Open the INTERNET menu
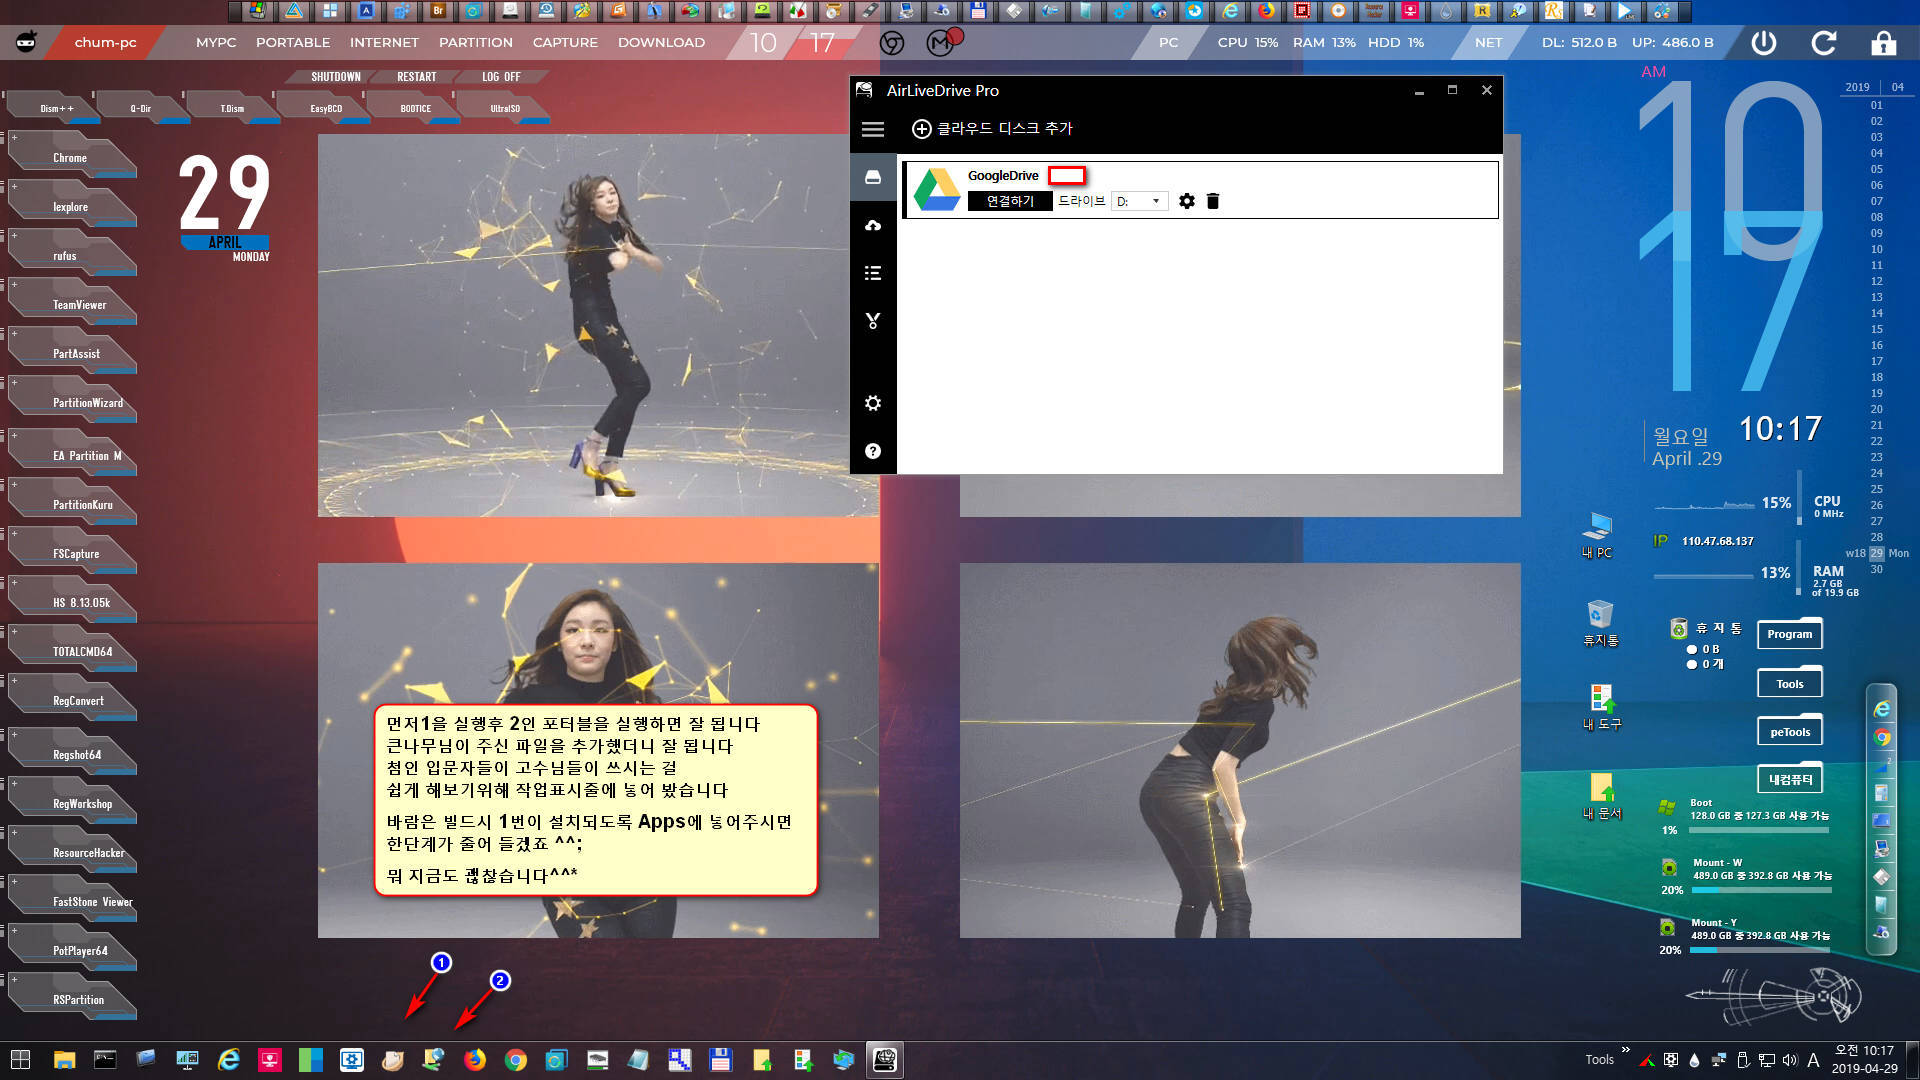1920x1080 pixels. [x=384, y=42]
